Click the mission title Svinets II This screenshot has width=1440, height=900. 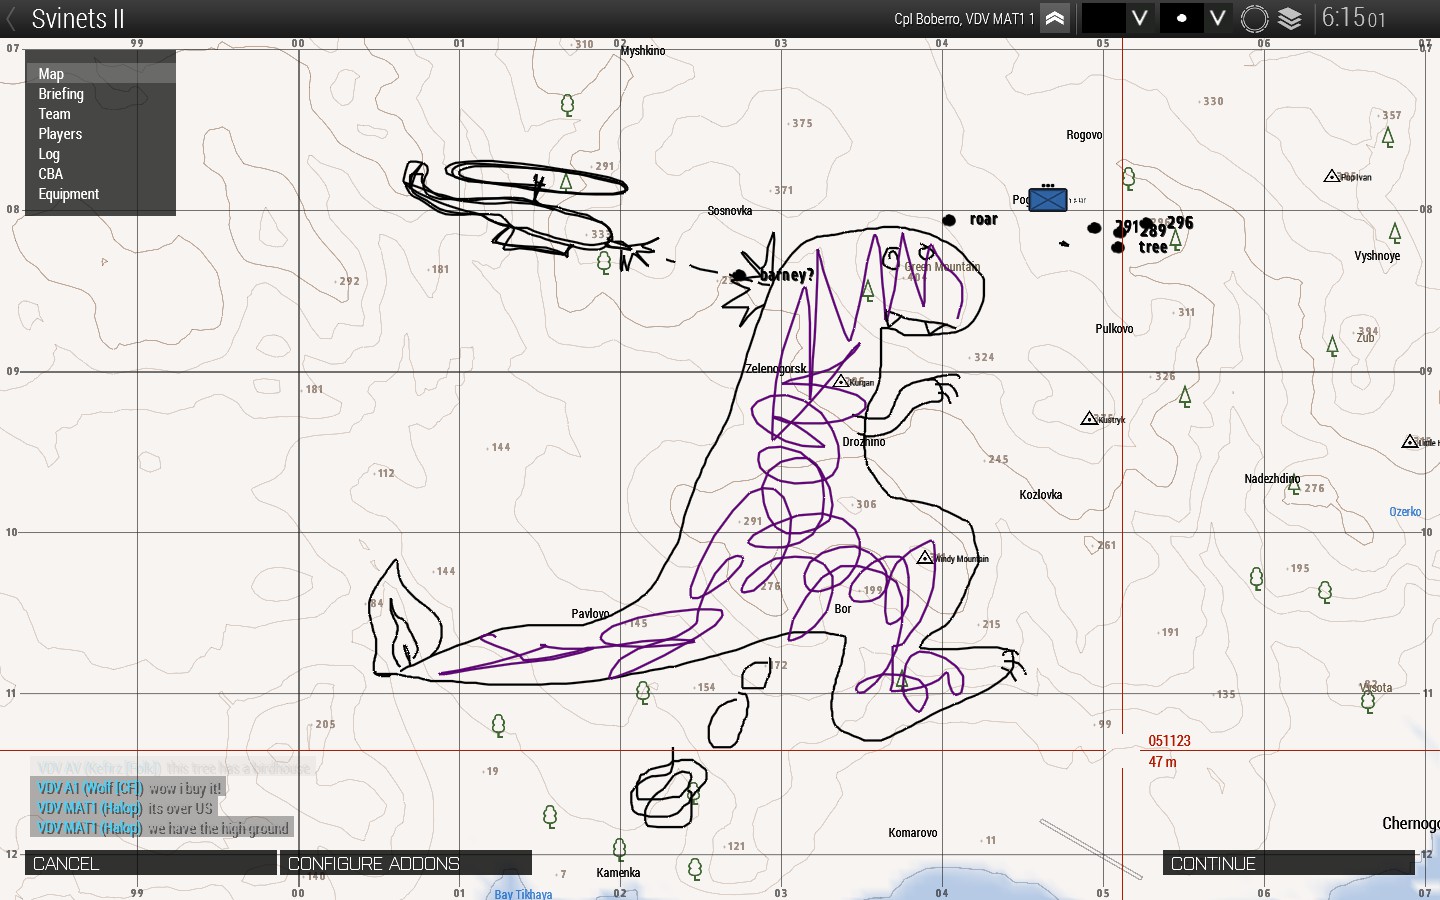coord(78,19)
